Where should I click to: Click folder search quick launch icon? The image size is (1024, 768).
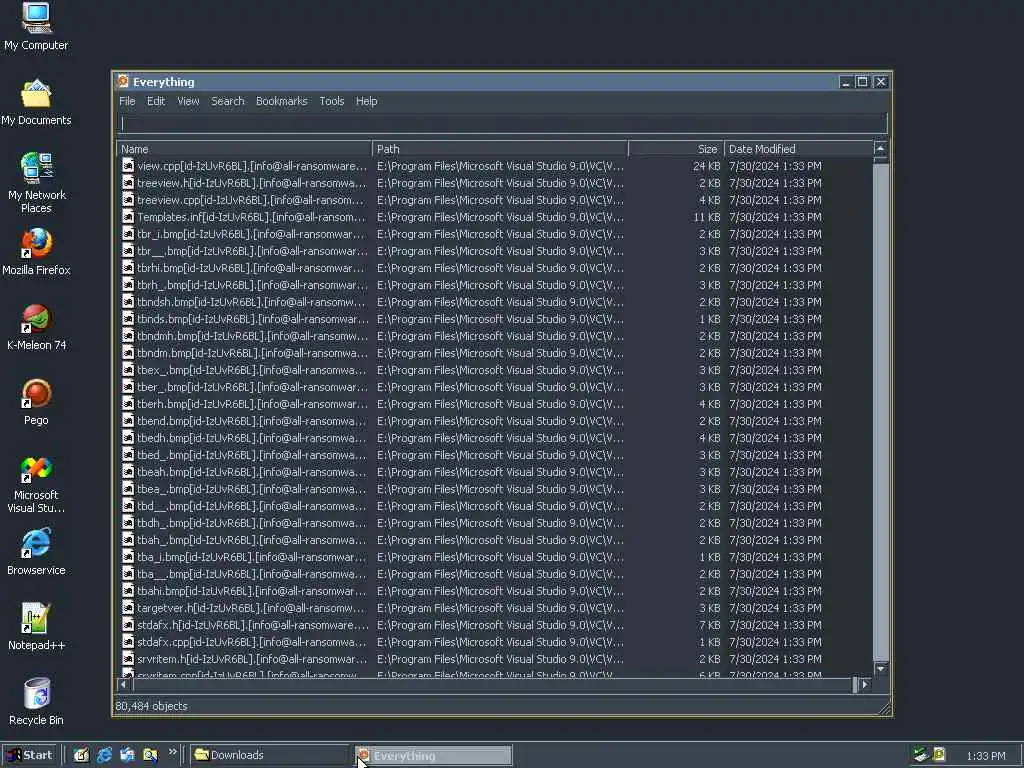(150, 755)
